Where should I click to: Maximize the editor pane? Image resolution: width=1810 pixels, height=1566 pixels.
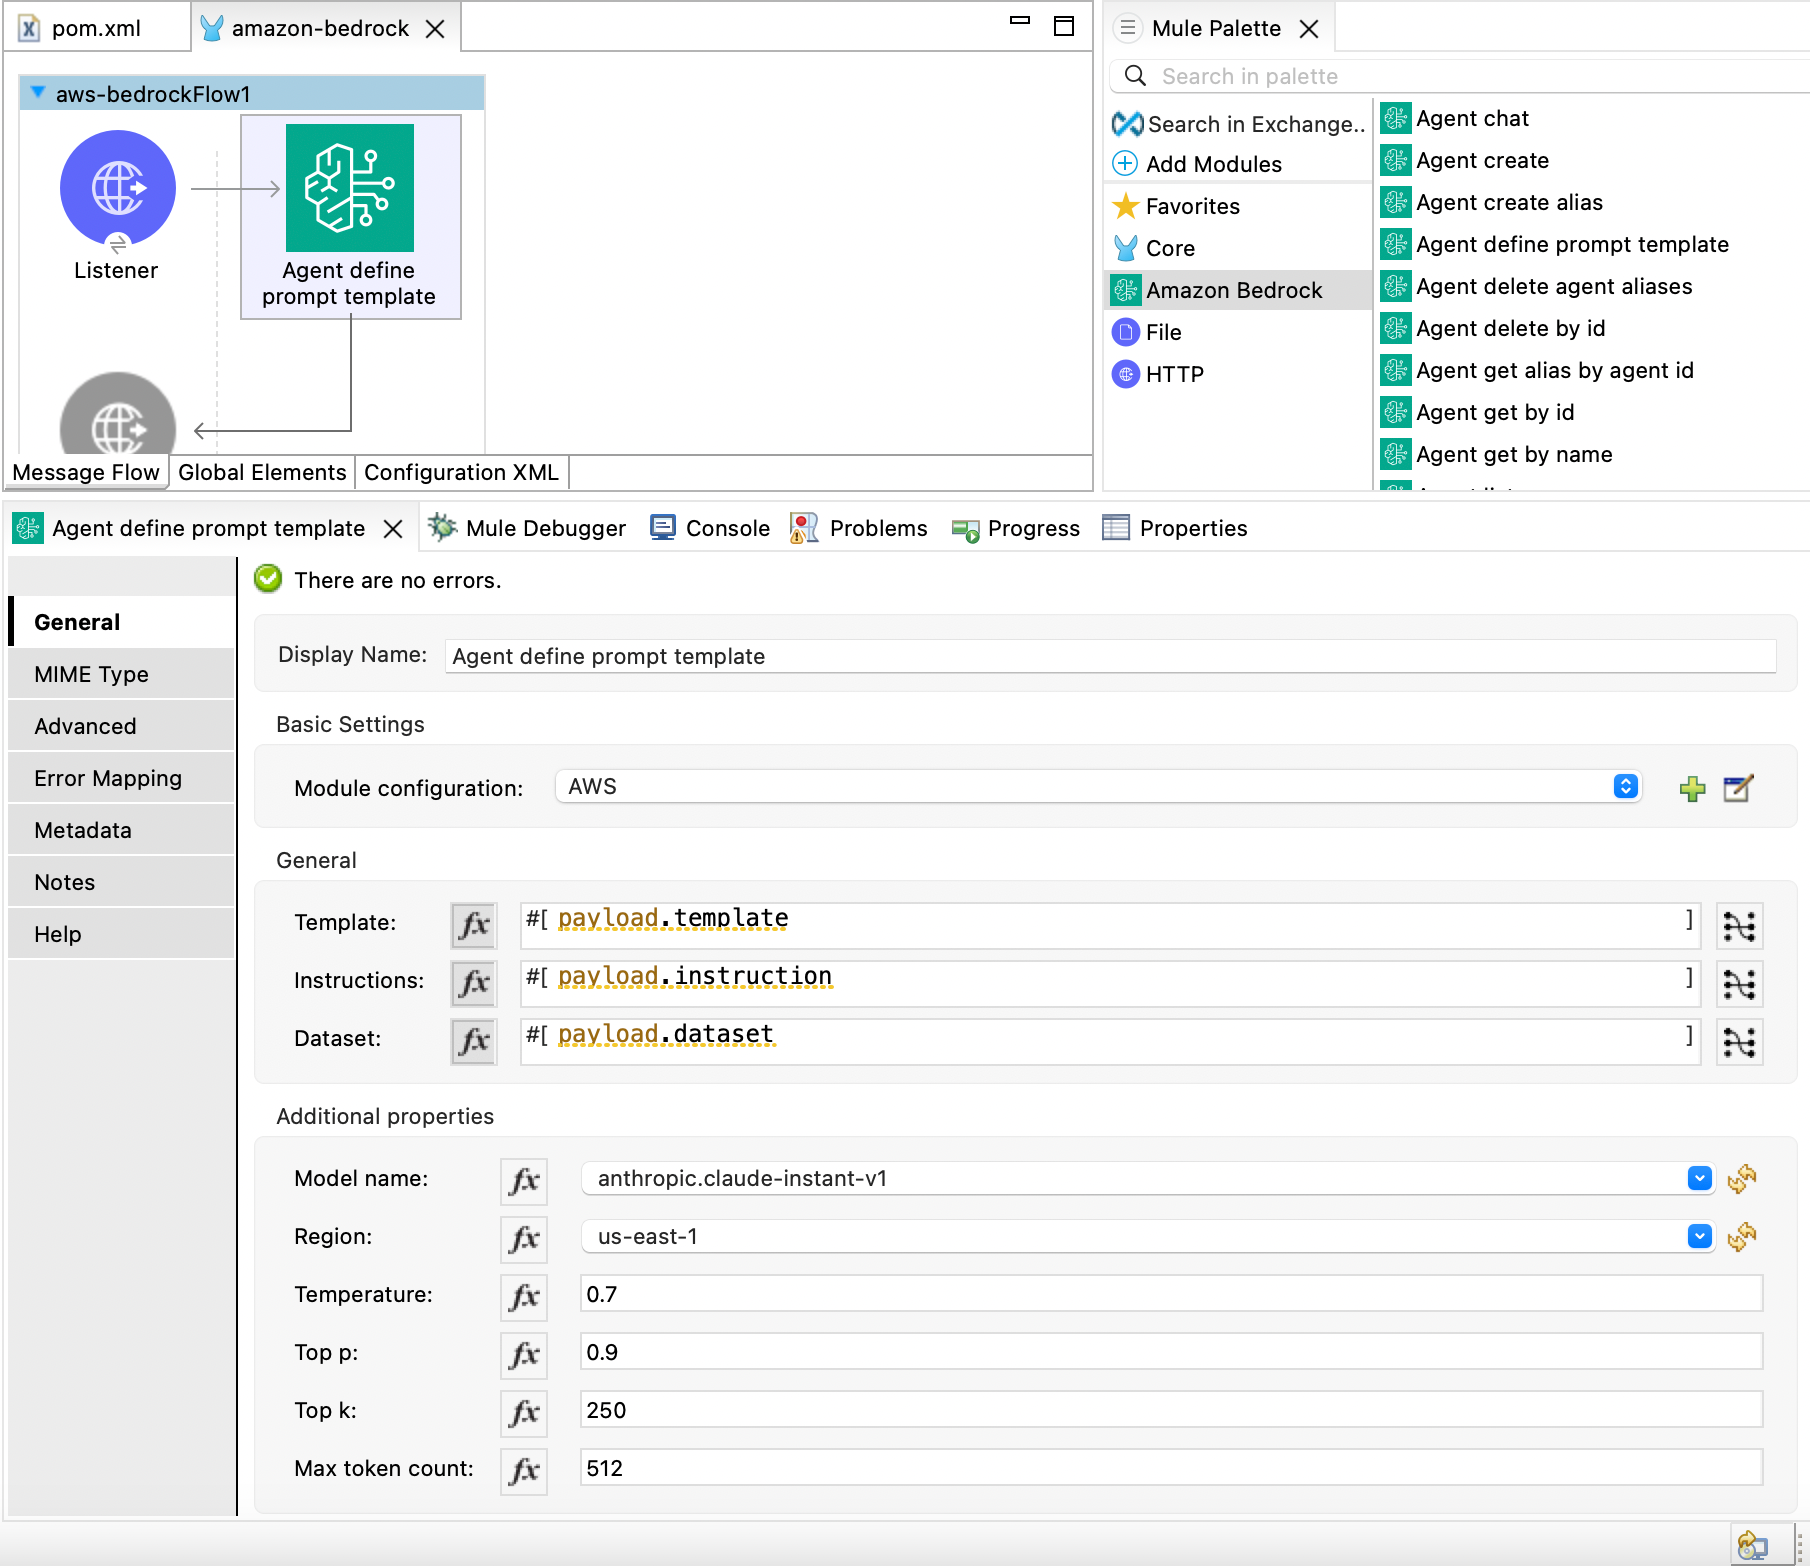pyautogui.click(x=1064, y=26)
